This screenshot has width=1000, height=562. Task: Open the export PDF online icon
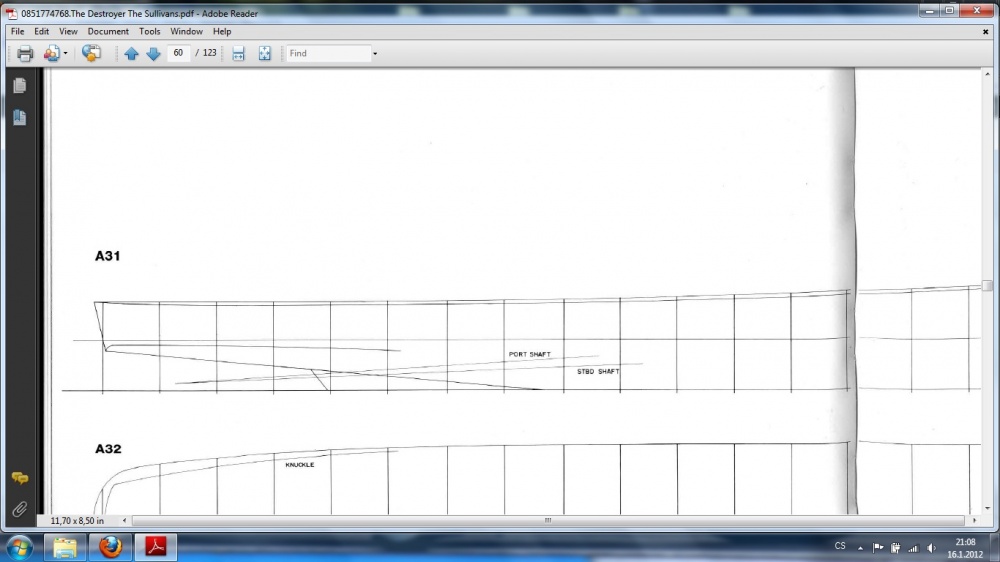coord(51,54)
